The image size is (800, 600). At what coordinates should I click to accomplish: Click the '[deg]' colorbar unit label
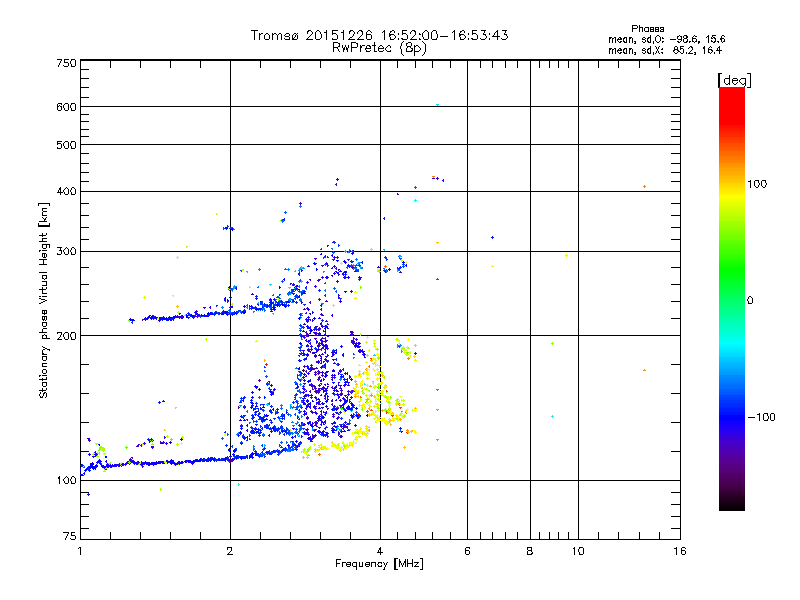point(734,80)
